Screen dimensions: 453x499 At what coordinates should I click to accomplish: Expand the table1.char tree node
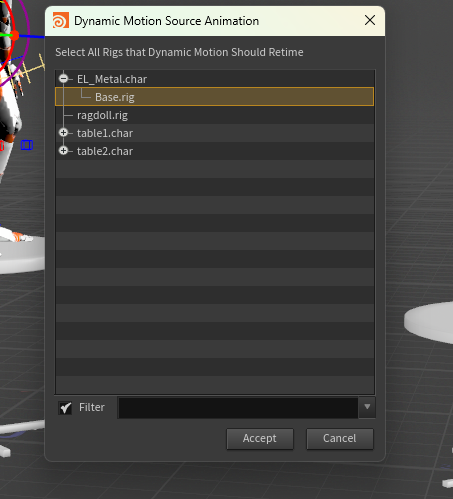click(x=63, y=133)
